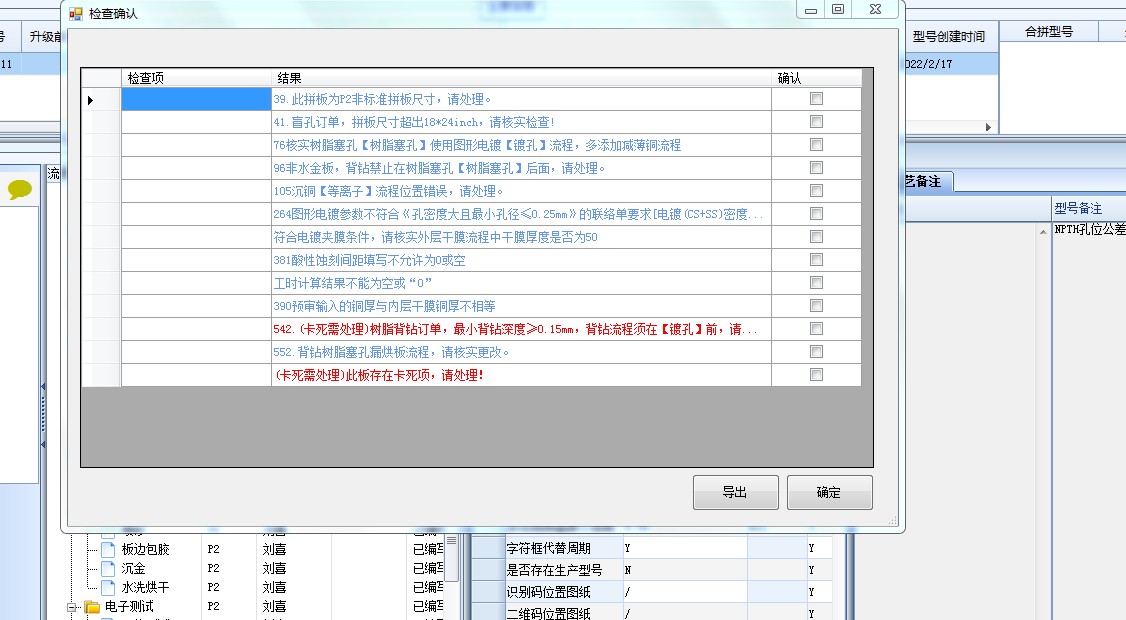Click result text 41.盲孔订单 拼板尺寸超出
Viewport: 1126px width, 620px height.
[x=414, y=123]
